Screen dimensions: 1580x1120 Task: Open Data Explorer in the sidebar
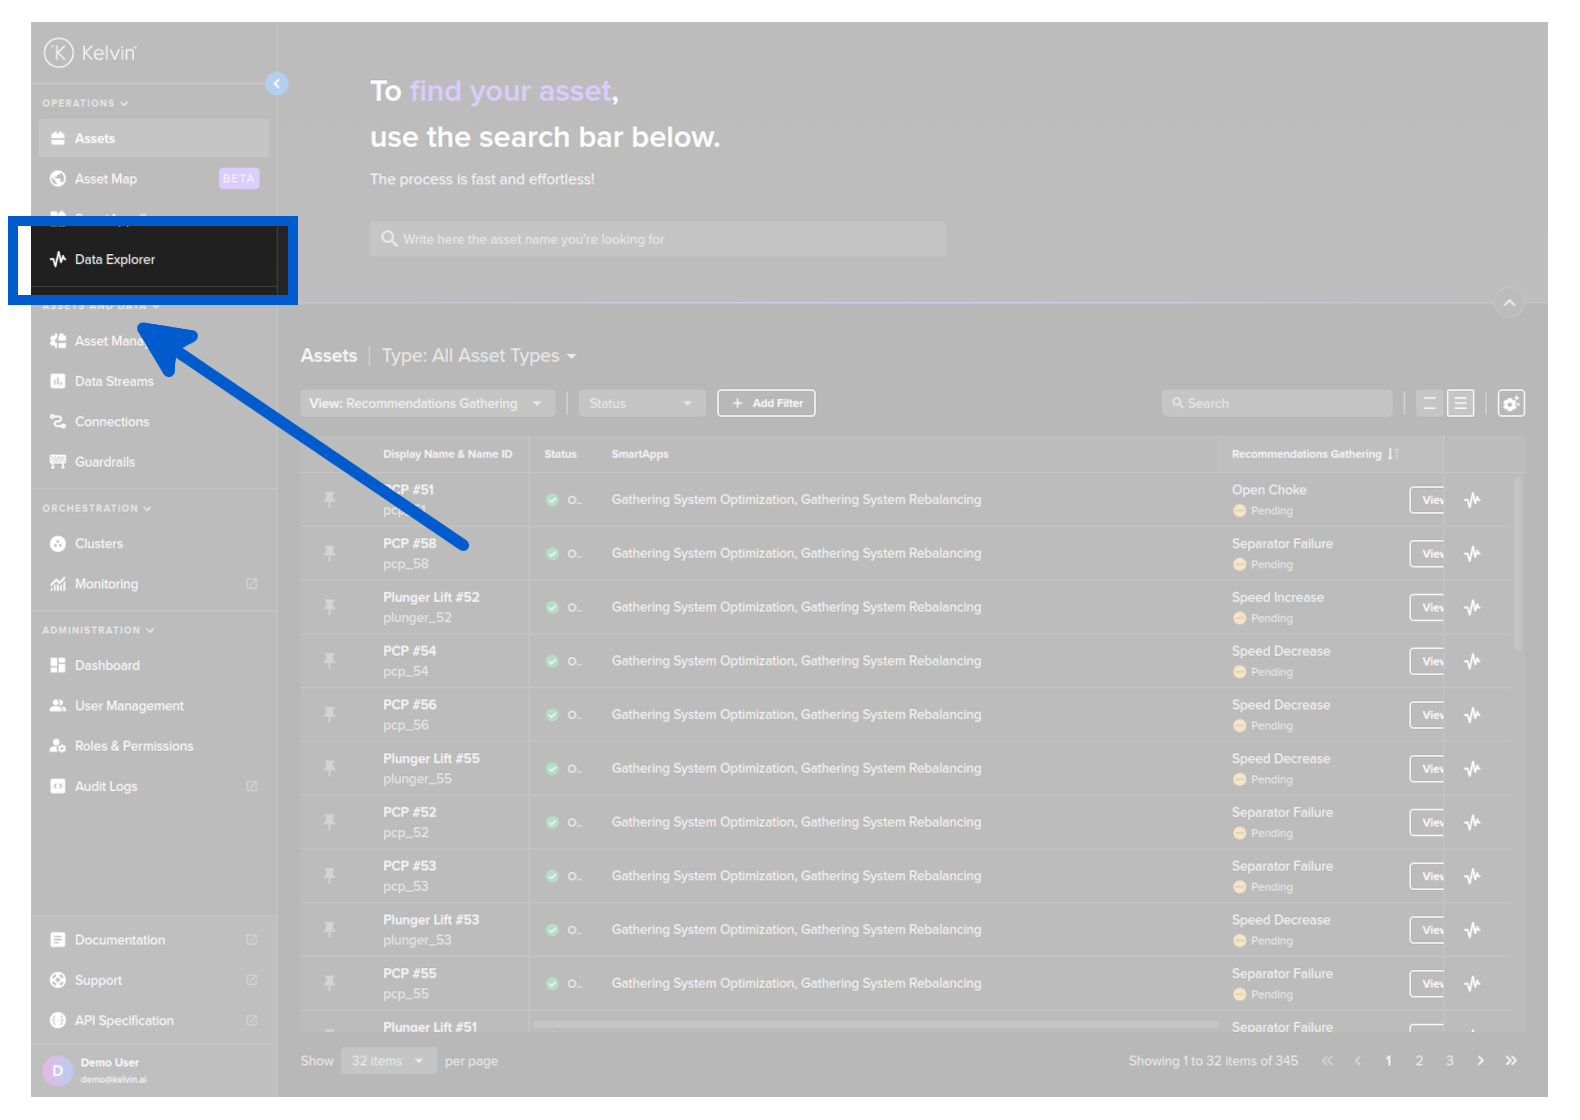pos(114,260)
